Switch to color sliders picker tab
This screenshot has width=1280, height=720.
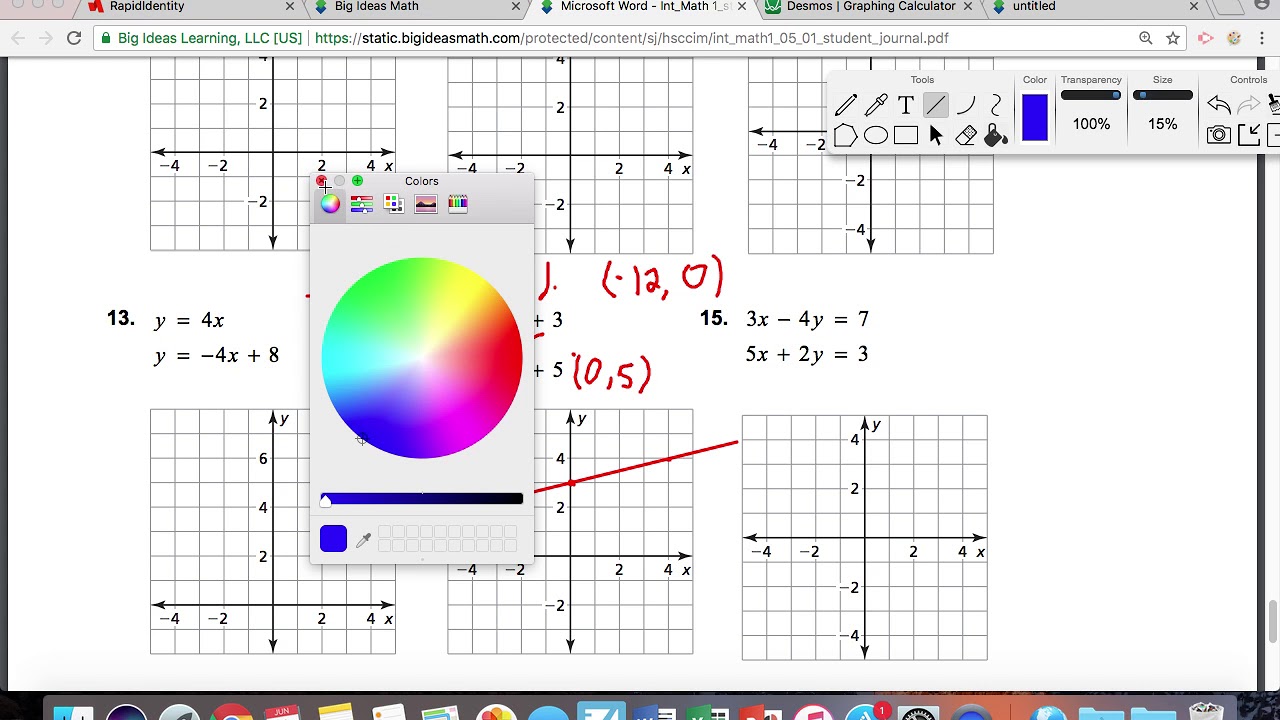[362, 204]
